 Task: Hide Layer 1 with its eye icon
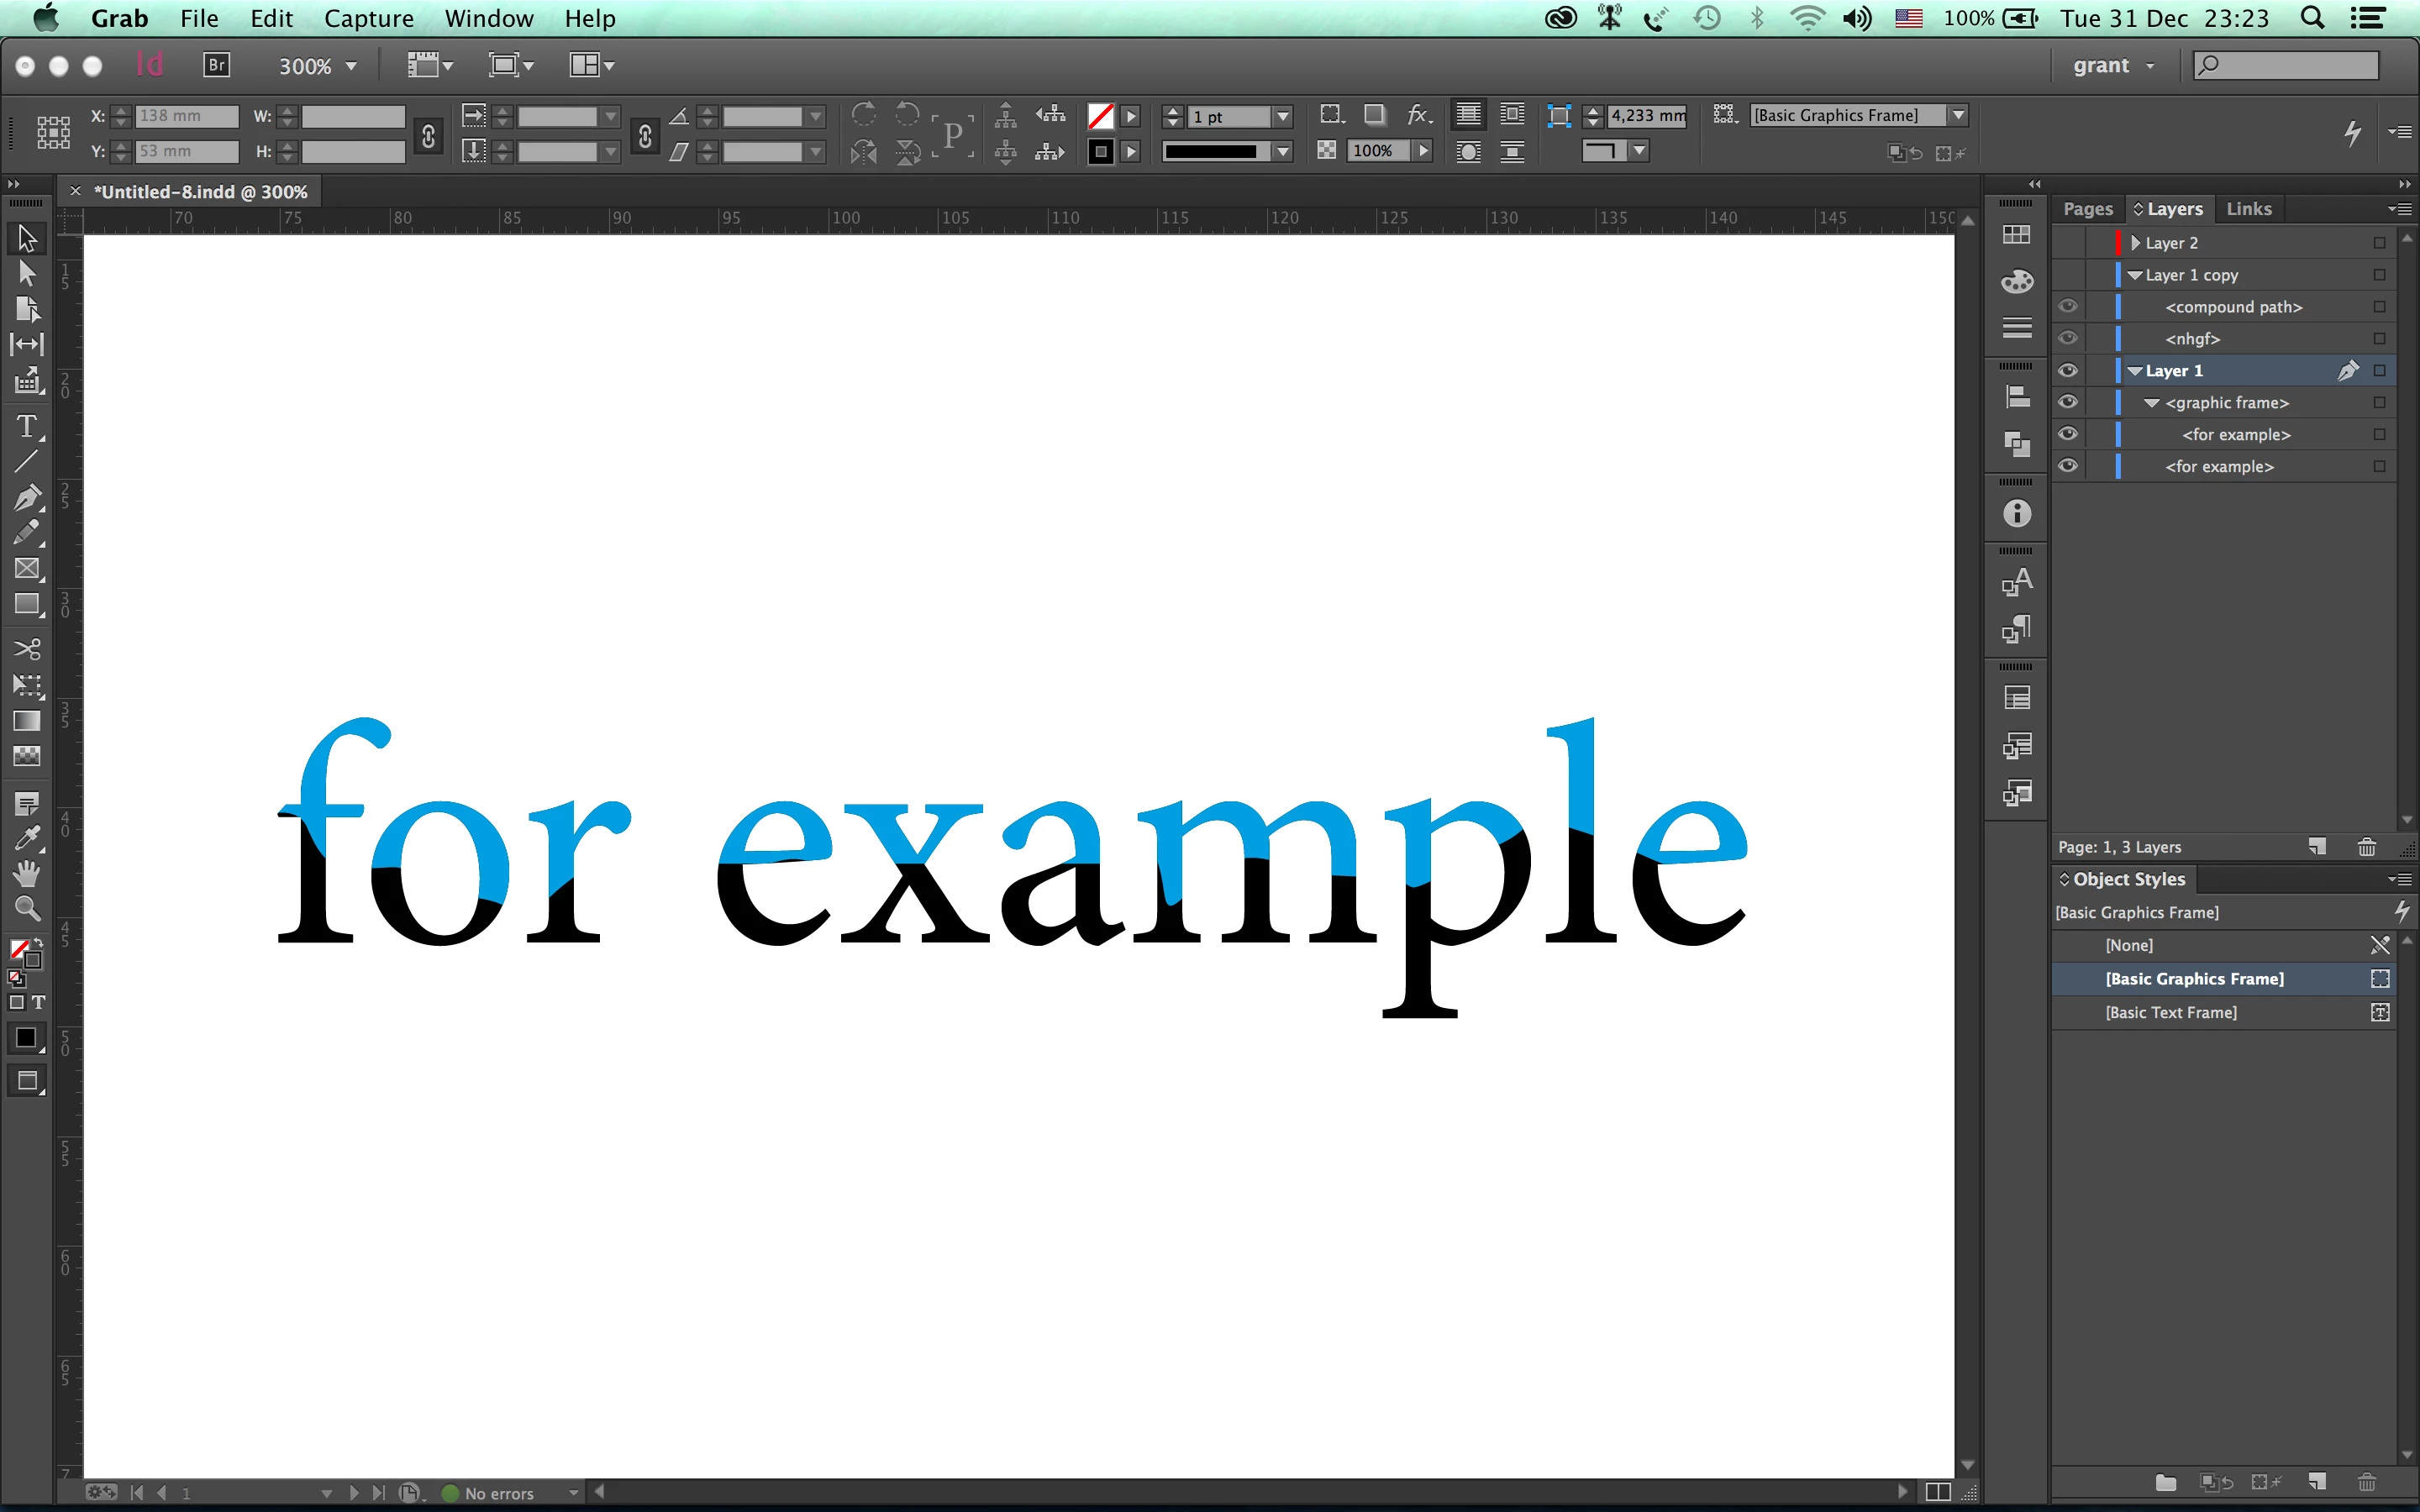[2068, 371]
